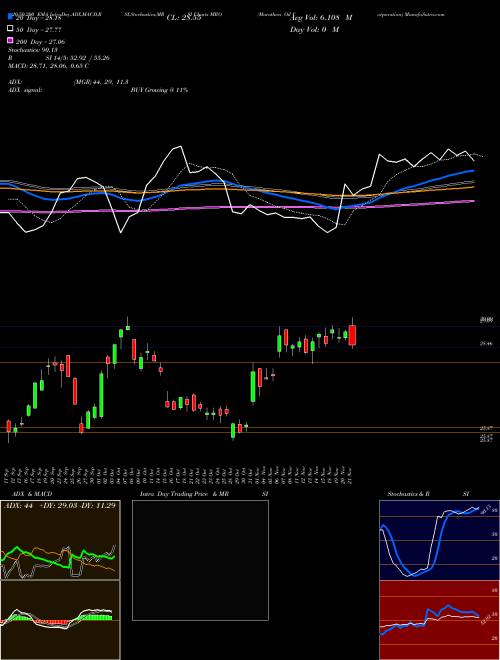The height and width of the screenshot is (660, 500).
Task: Click the blue 20 Day EMA legend swatch
Action: (10, 17)
